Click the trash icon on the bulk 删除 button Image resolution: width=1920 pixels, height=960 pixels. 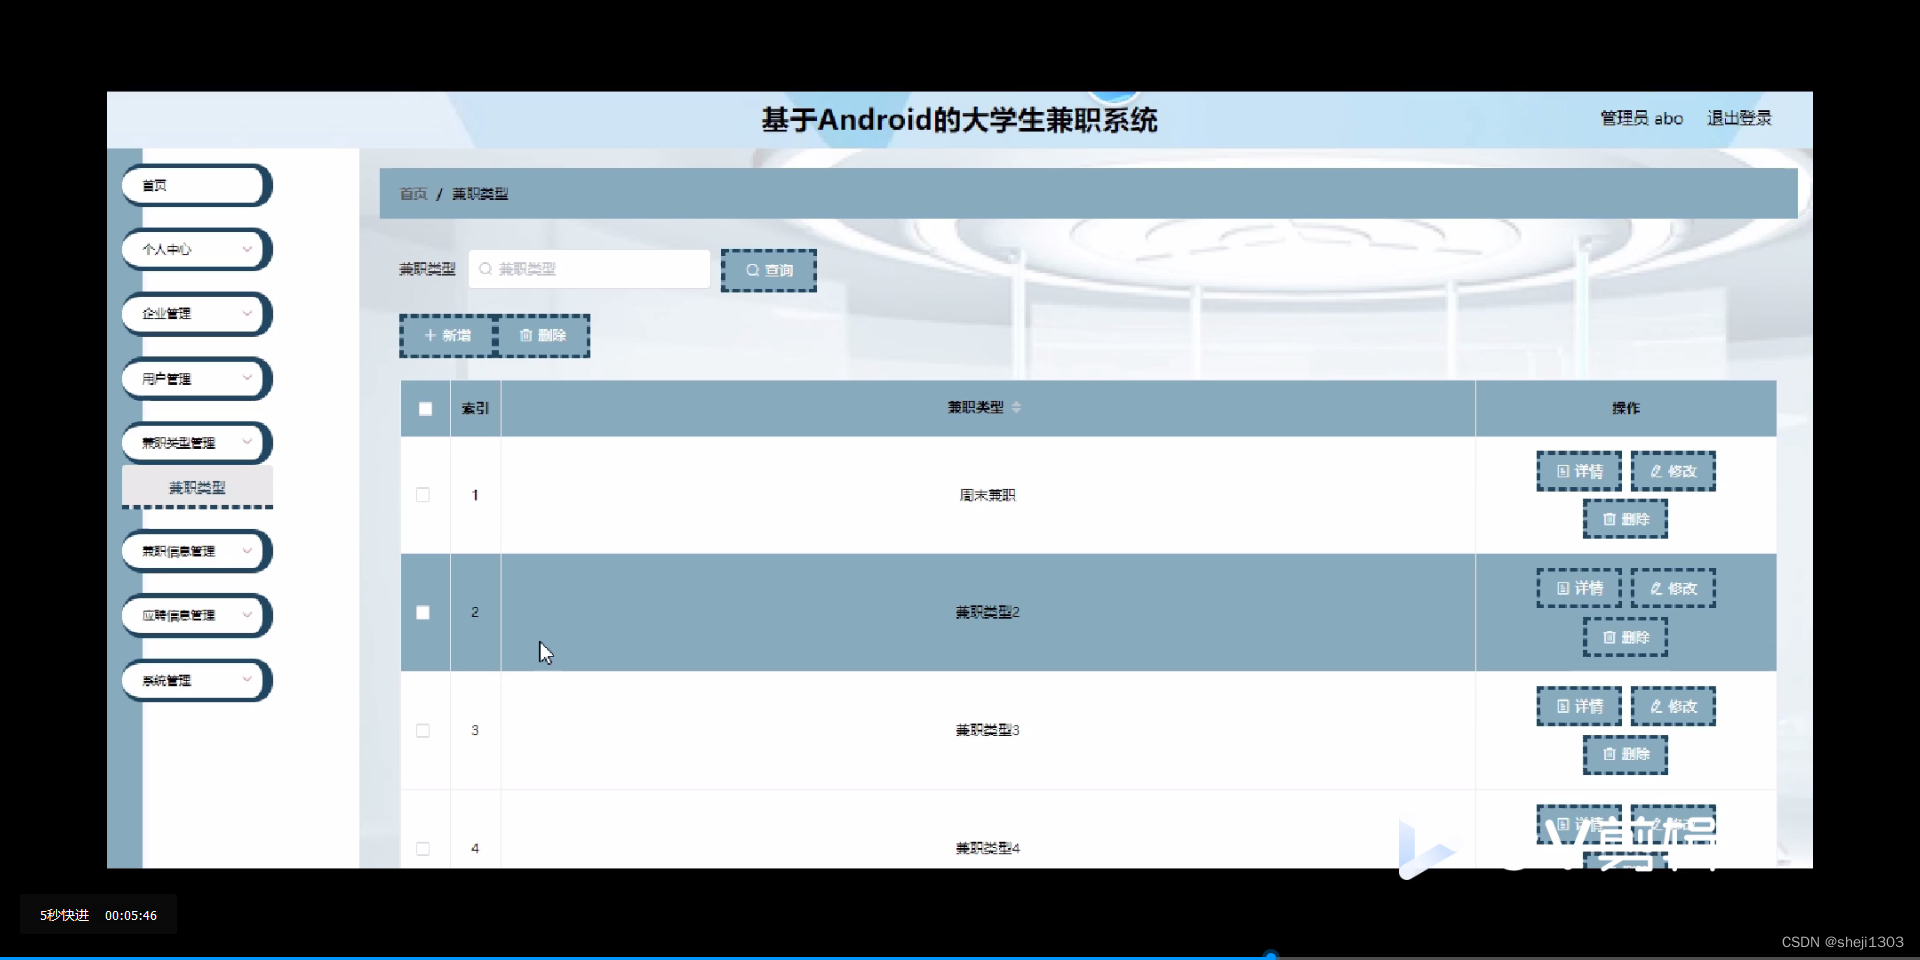(527, 336)
